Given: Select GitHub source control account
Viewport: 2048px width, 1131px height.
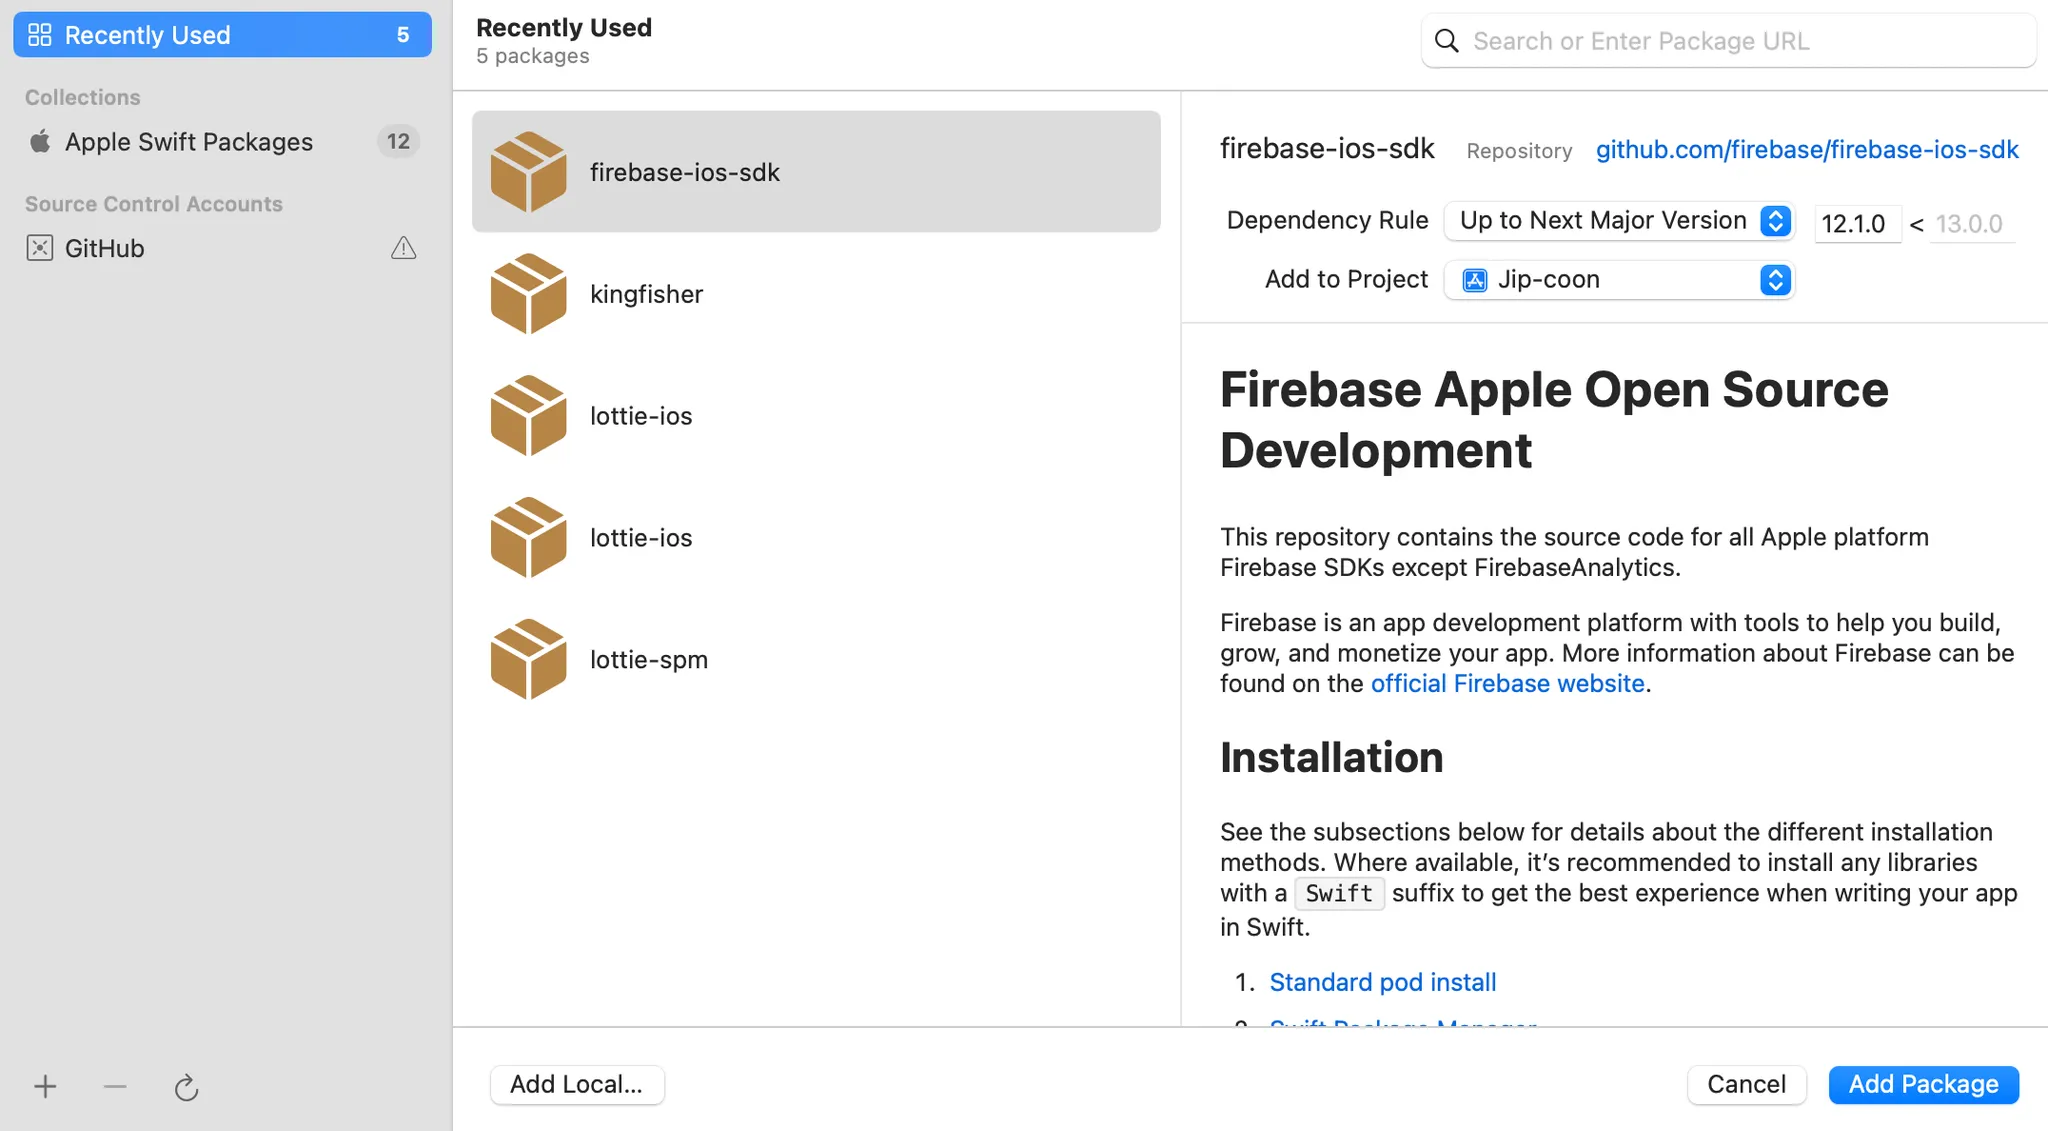Looking at the screenshot, I should [x=105, y=248].
